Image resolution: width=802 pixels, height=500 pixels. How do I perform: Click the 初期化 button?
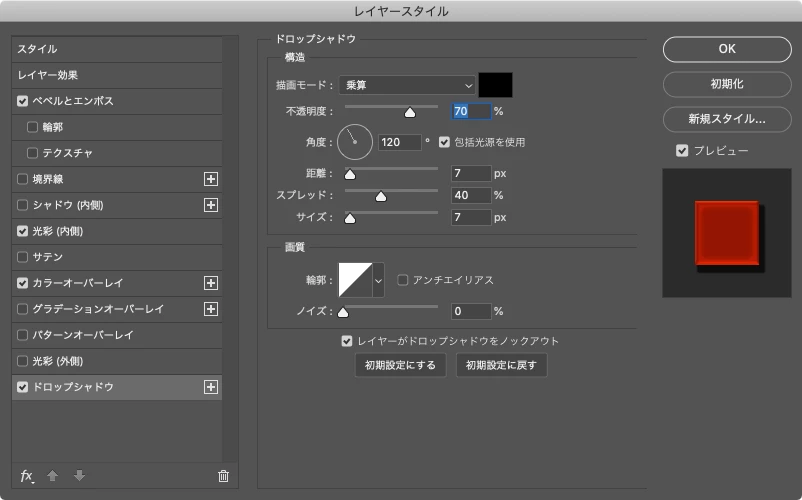[x=727, y=84]
